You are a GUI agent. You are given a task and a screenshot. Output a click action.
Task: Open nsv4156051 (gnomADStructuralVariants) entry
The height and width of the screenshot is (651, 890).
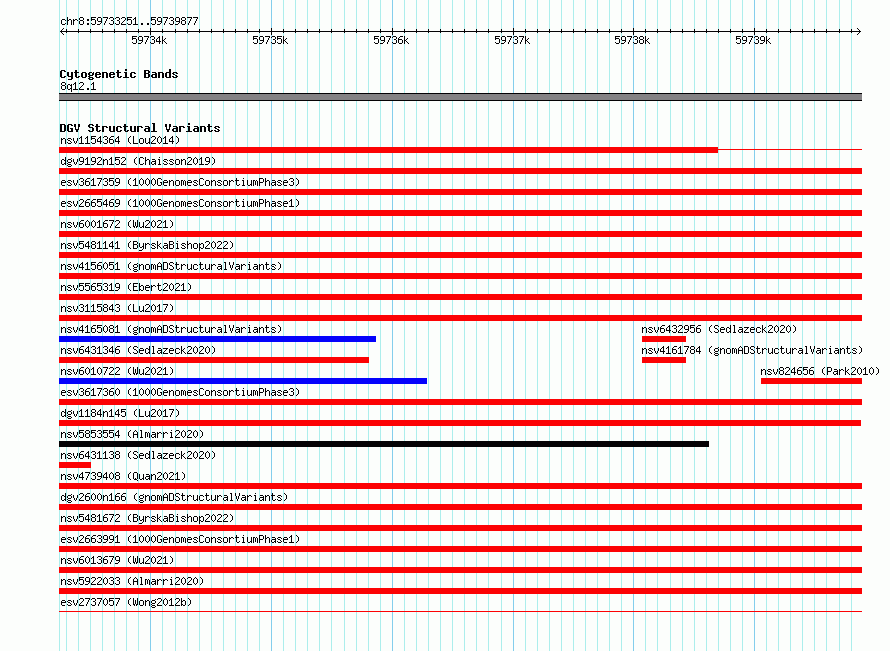(x=171, y=266)
